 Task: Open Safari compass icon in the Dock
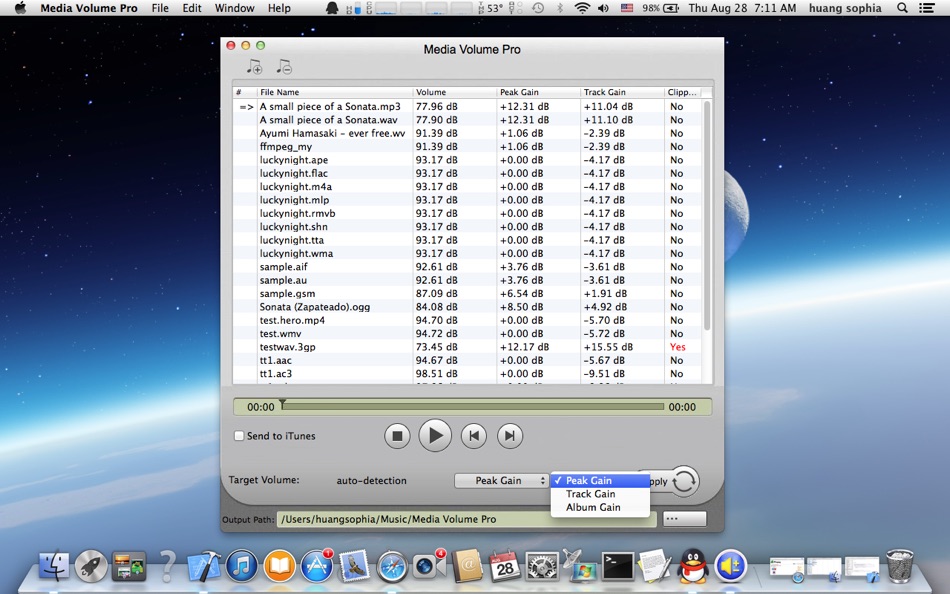tap(392, 567)
